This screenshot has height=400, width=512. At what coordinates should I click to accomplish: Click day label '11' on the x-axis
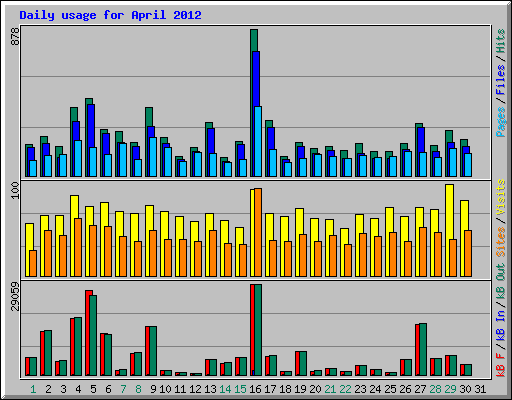180,389
